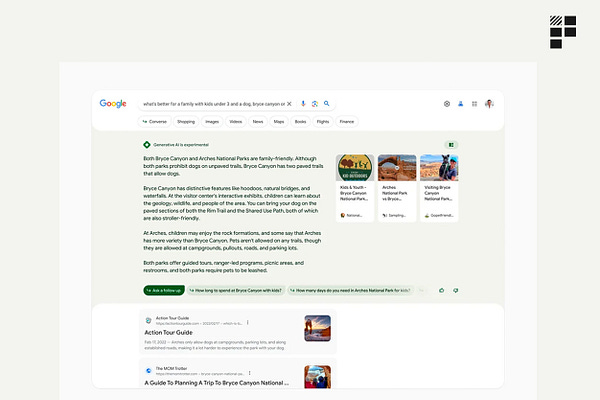600x400 pixels.
Task: Click The MOM Trotter result thumbnail
Action: click(x=318, y=377)
